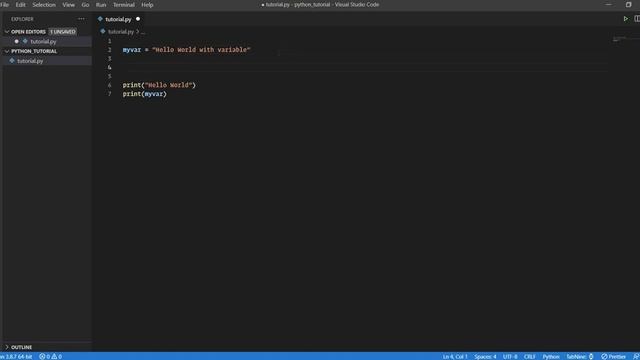Click tutorial.py in the breadcrumb

tap(121, 31)
